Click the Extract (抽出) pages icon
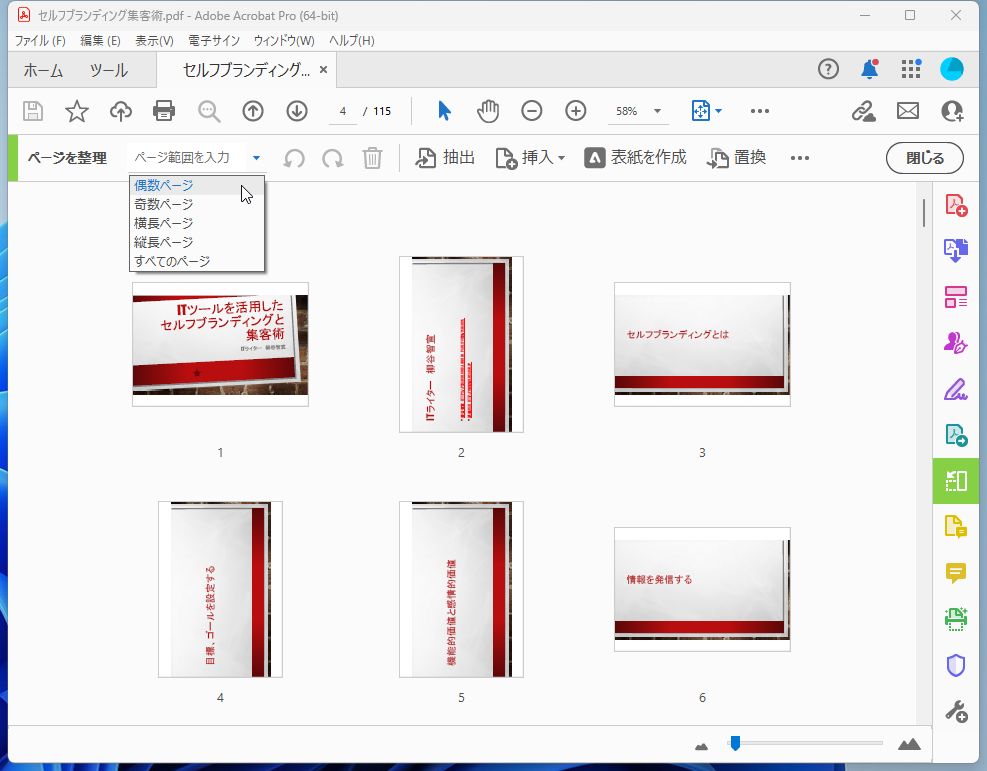Image resolution: width=987 pixels, height=771 pixels. tap(444, 157)
